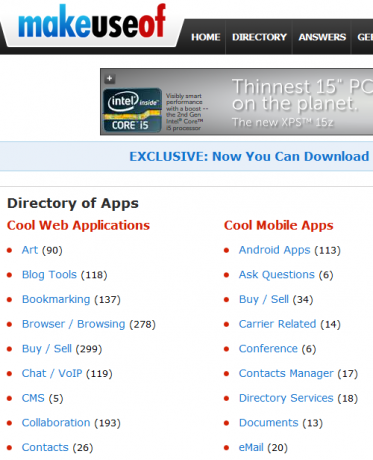This screenshot has width=373, height=460.
Task: Open Conference mobile category
Action: click(268, 349)
